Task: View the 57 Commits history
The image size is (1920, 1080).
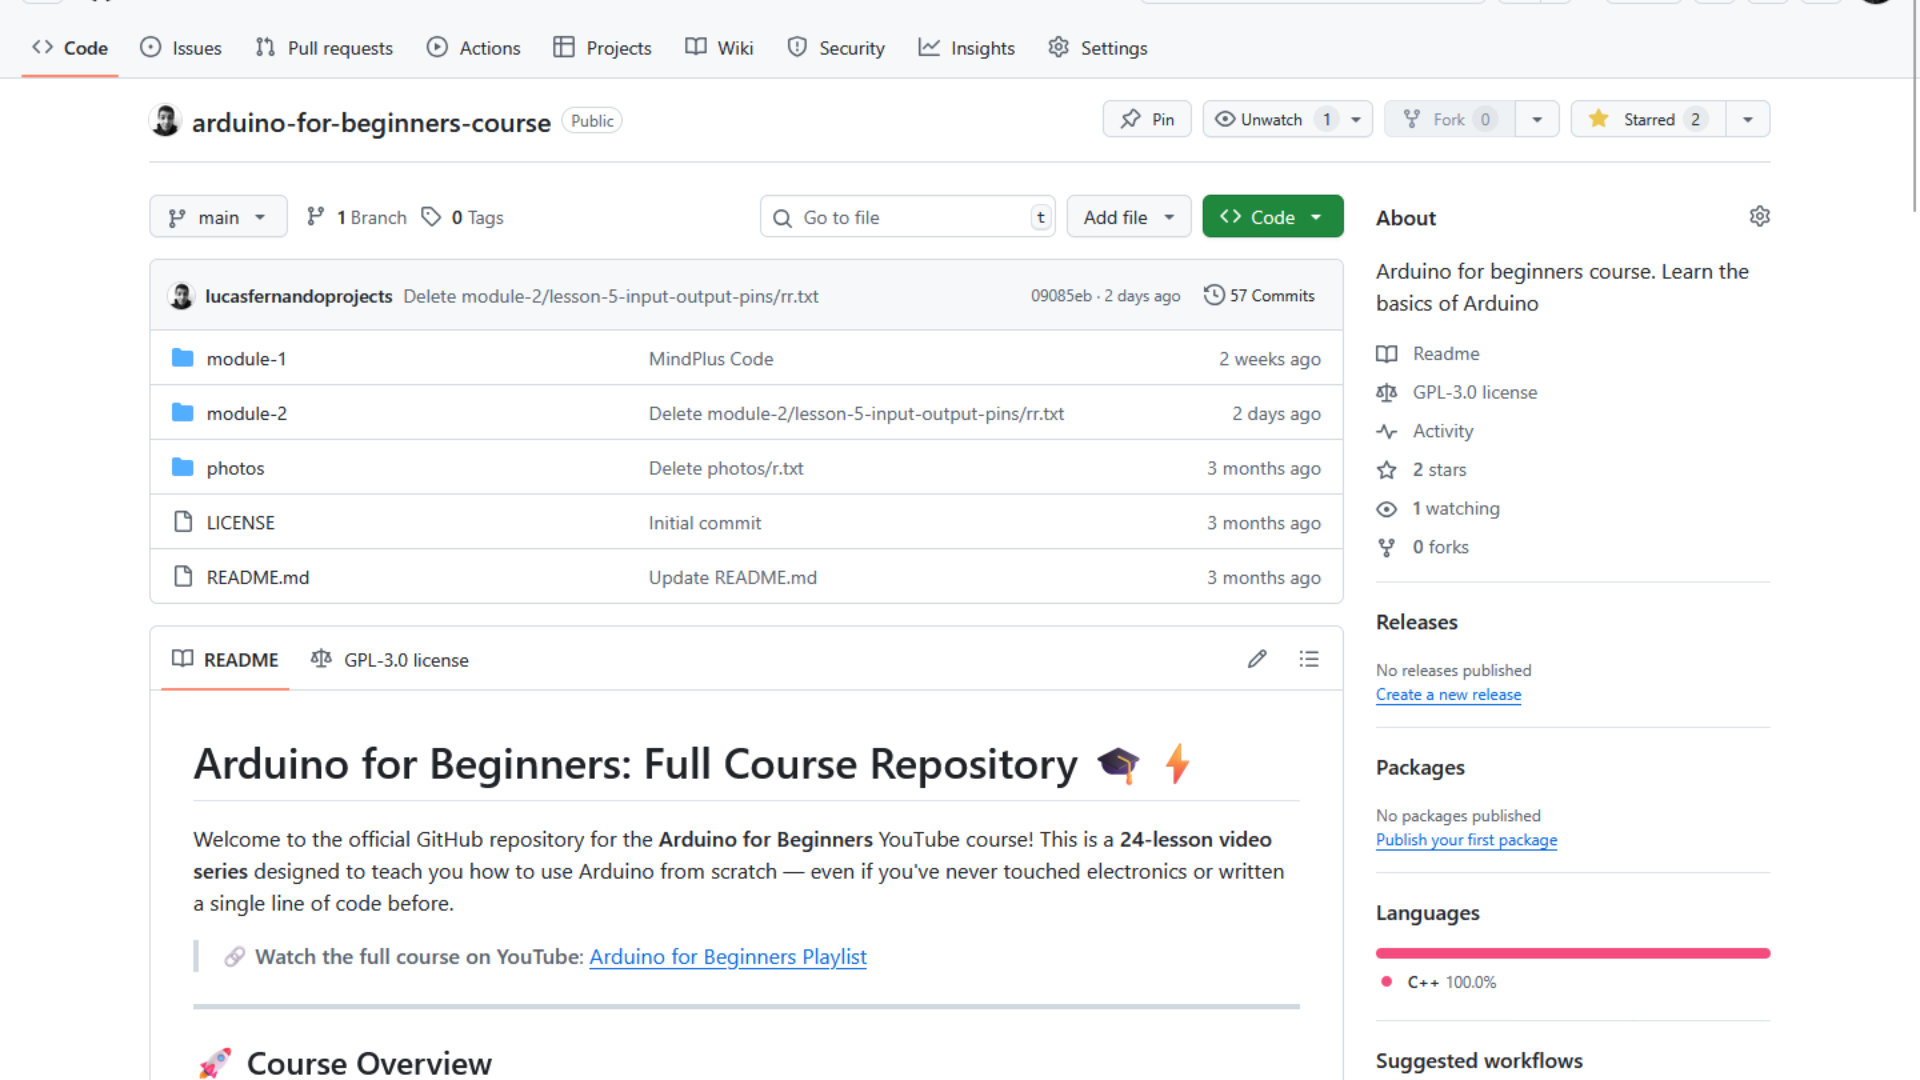Action: (1259, 296)
